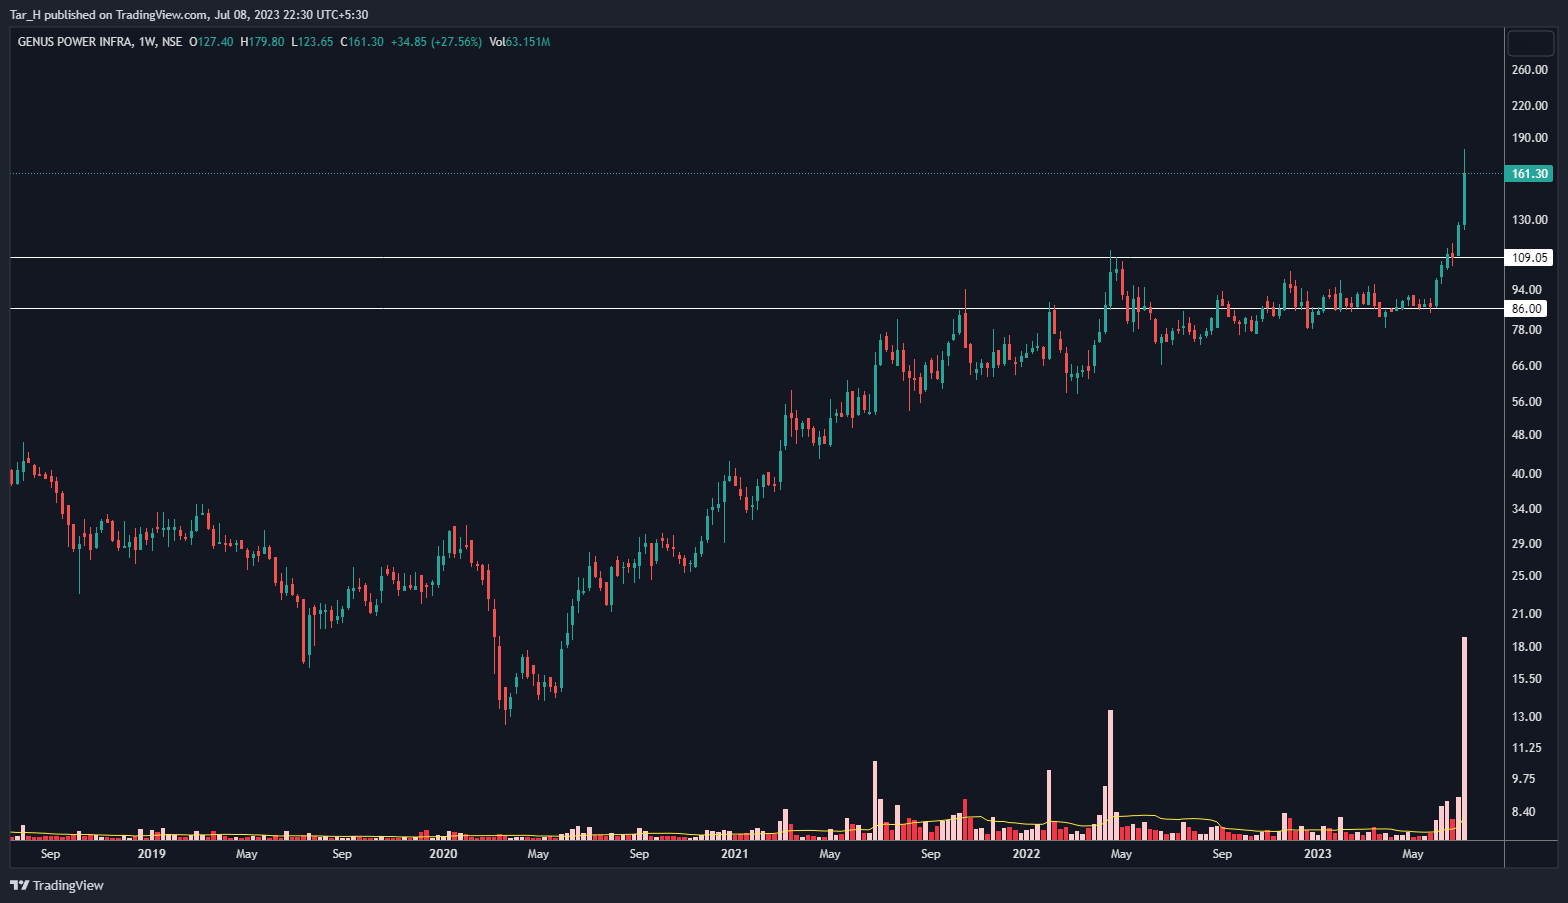Click the 2021 label on time axis
Image resolution: width=1568 pixels, height=903 pixels.
click(734, 854)
